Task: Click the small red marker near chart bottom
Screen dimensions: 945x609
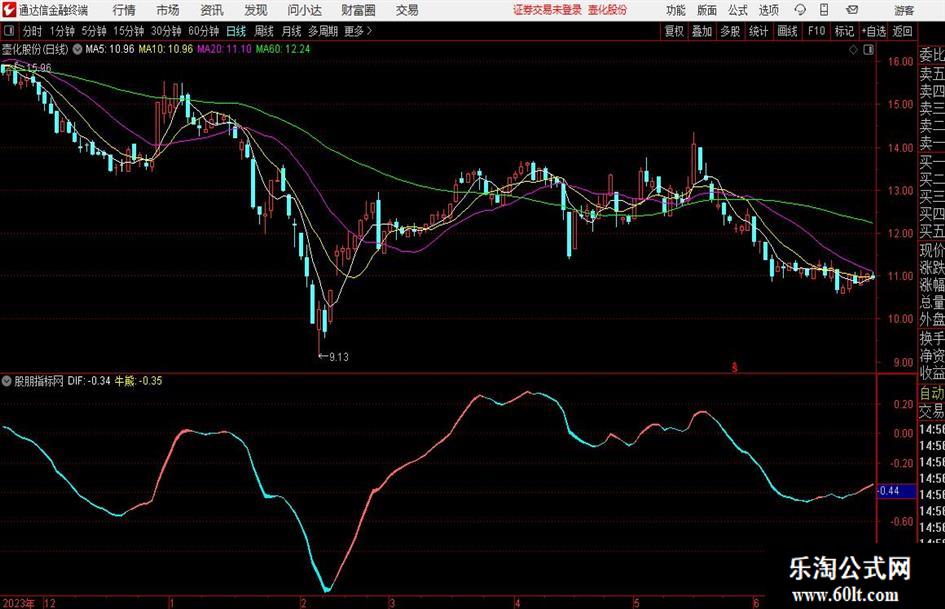Action: coord(734,367)
